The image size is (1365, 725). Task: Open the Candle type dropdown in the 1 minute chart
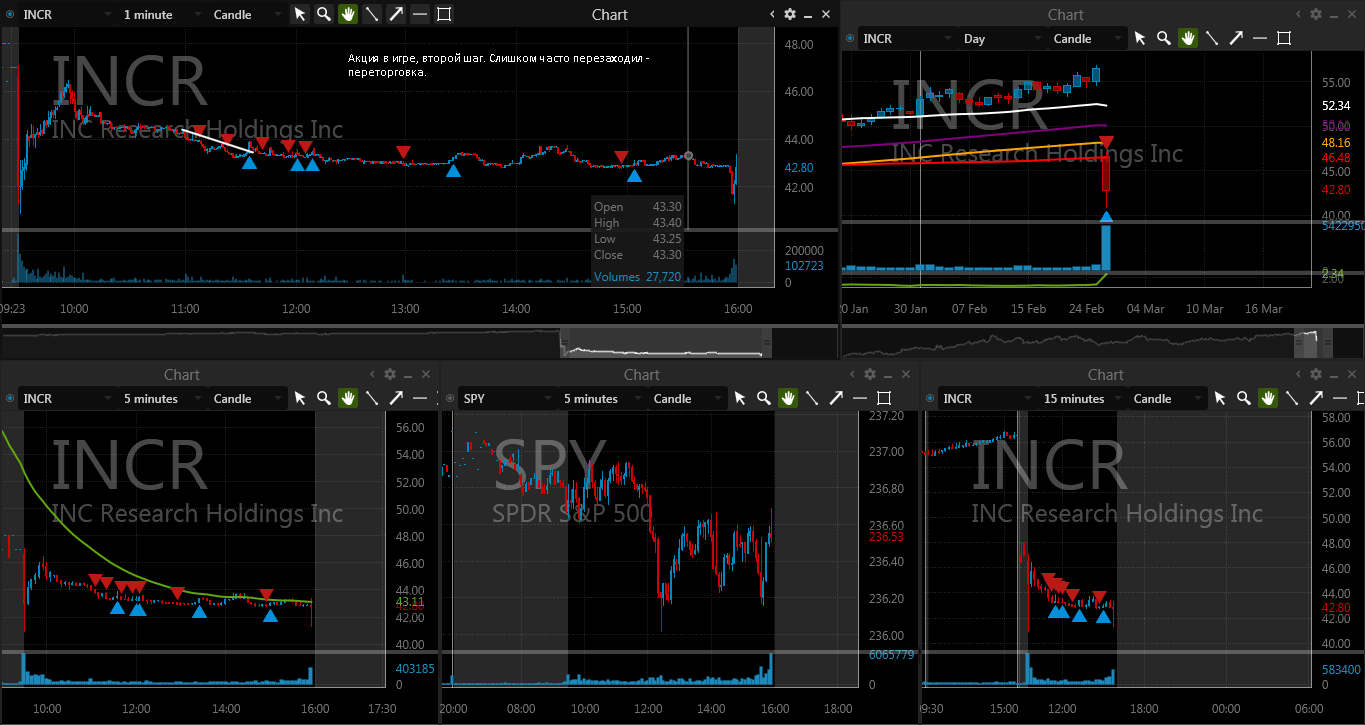click(x=246, y=14)
